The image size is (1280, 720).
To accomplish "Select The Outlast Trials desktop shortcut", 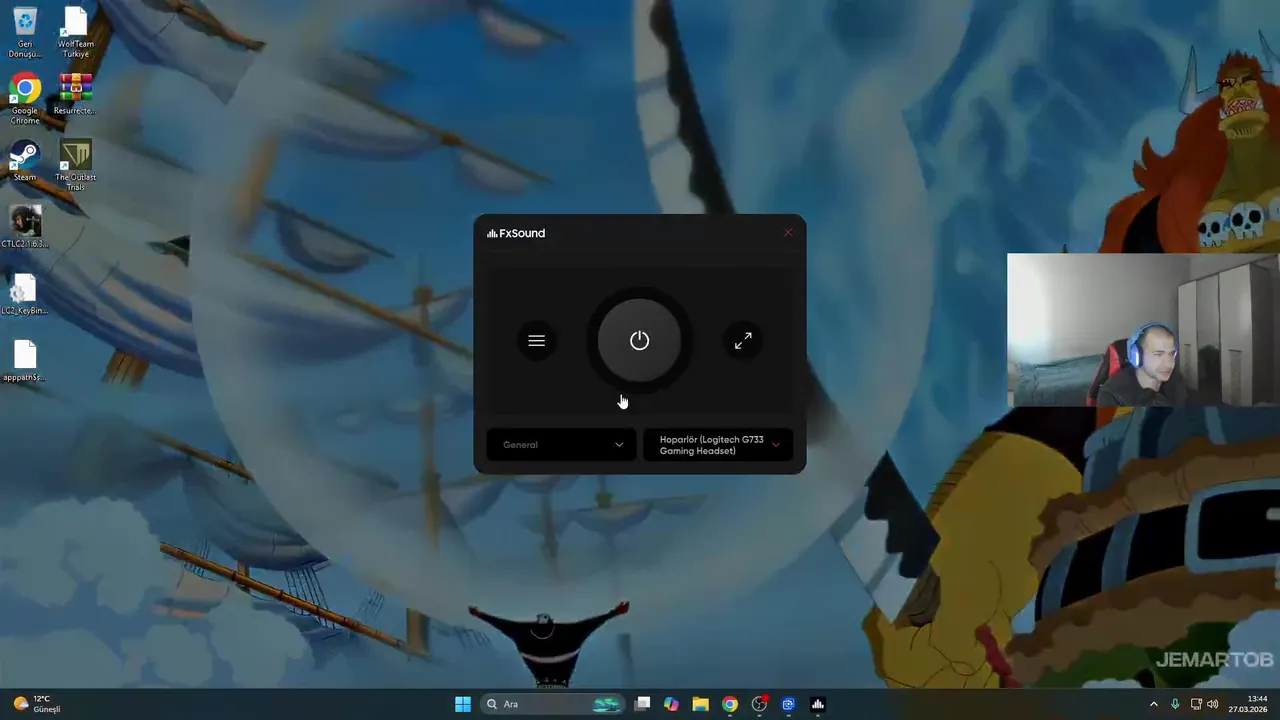I will coord(75,166).
